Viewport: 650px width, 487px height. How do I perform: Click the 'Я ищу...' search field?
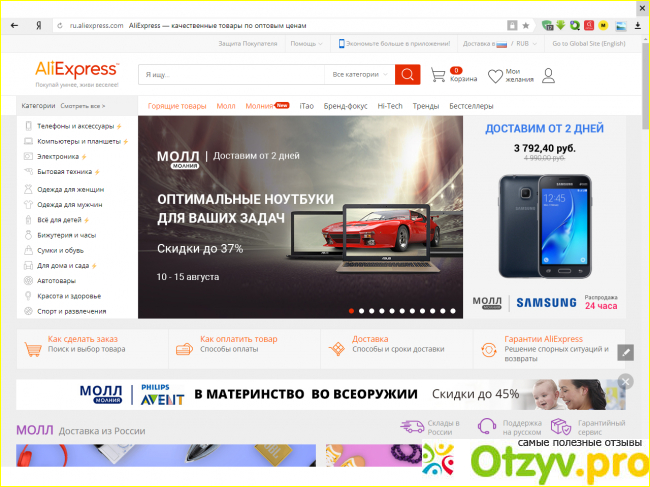230,75
